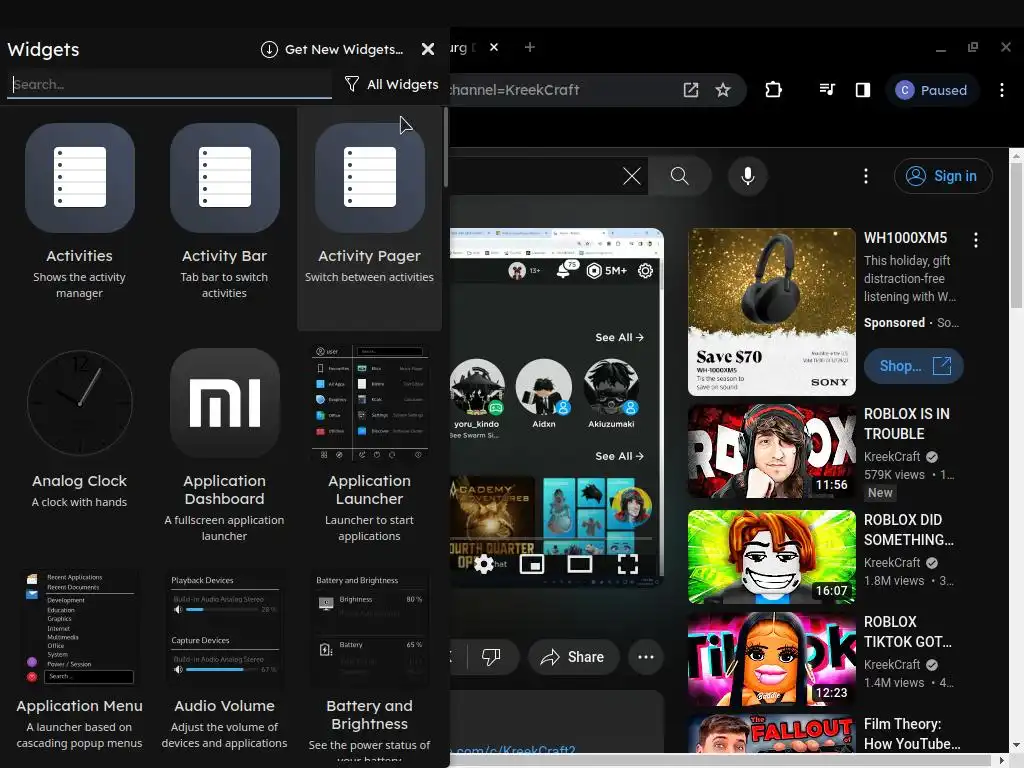Click the Shop button on the ad
1024x768 pixels.
(x=914, y=366)
